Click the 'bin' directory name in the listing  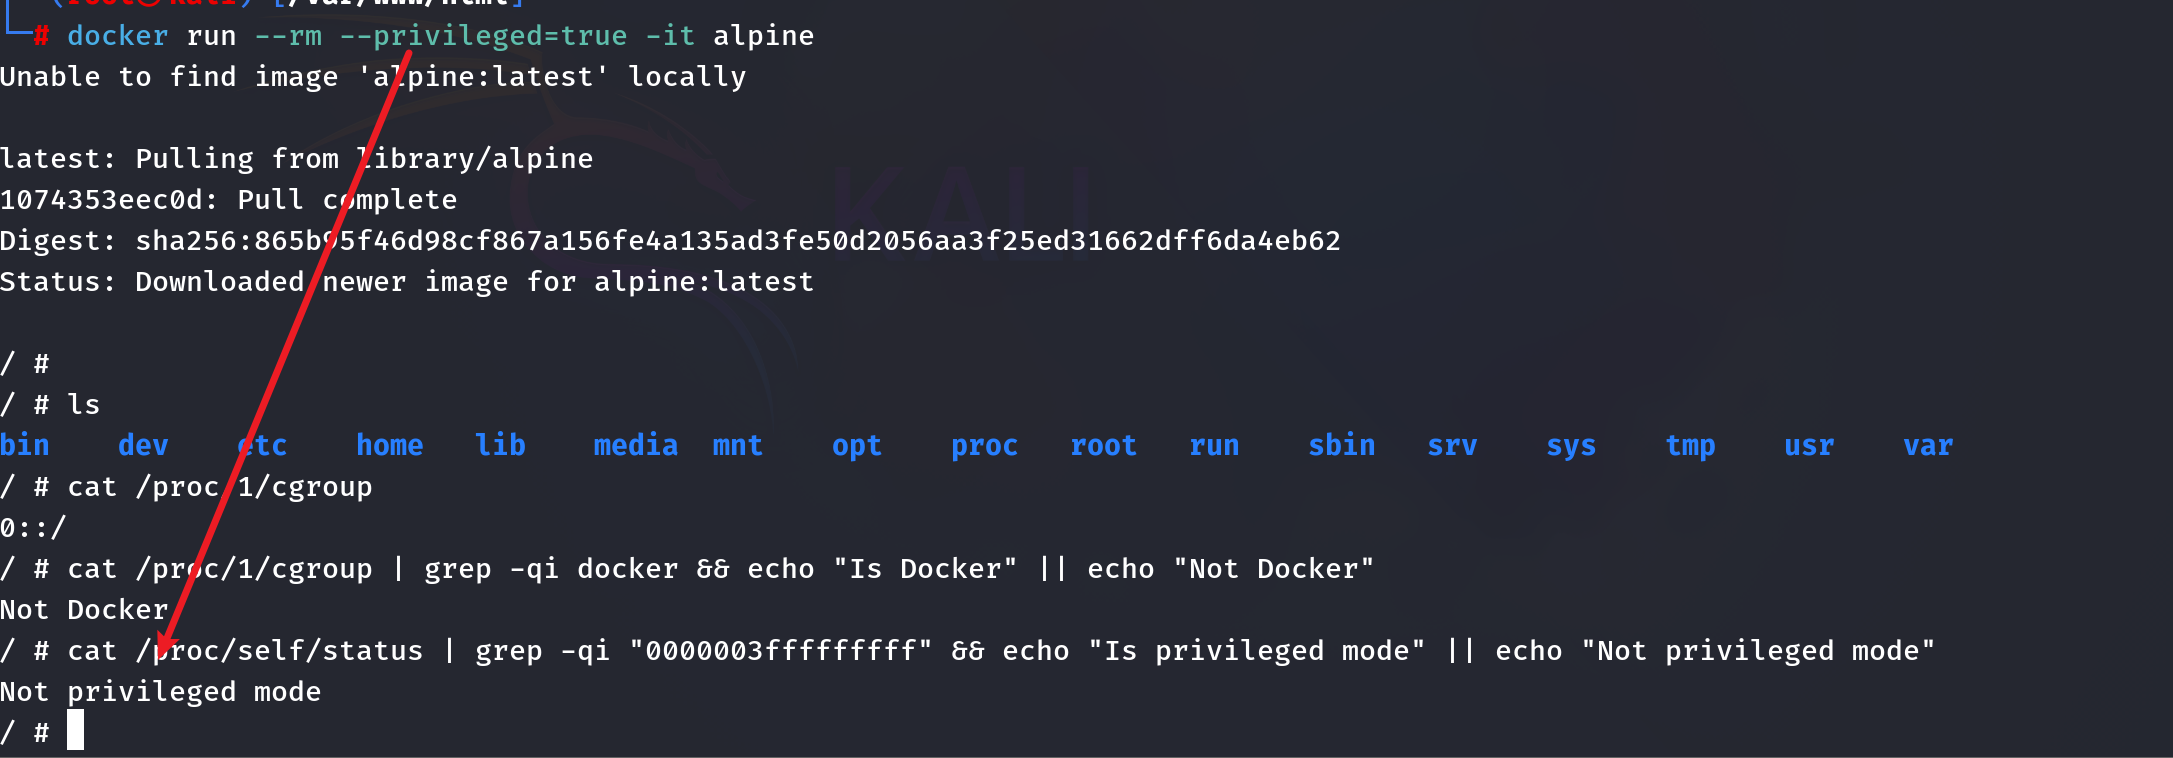[x=25, y=446]
